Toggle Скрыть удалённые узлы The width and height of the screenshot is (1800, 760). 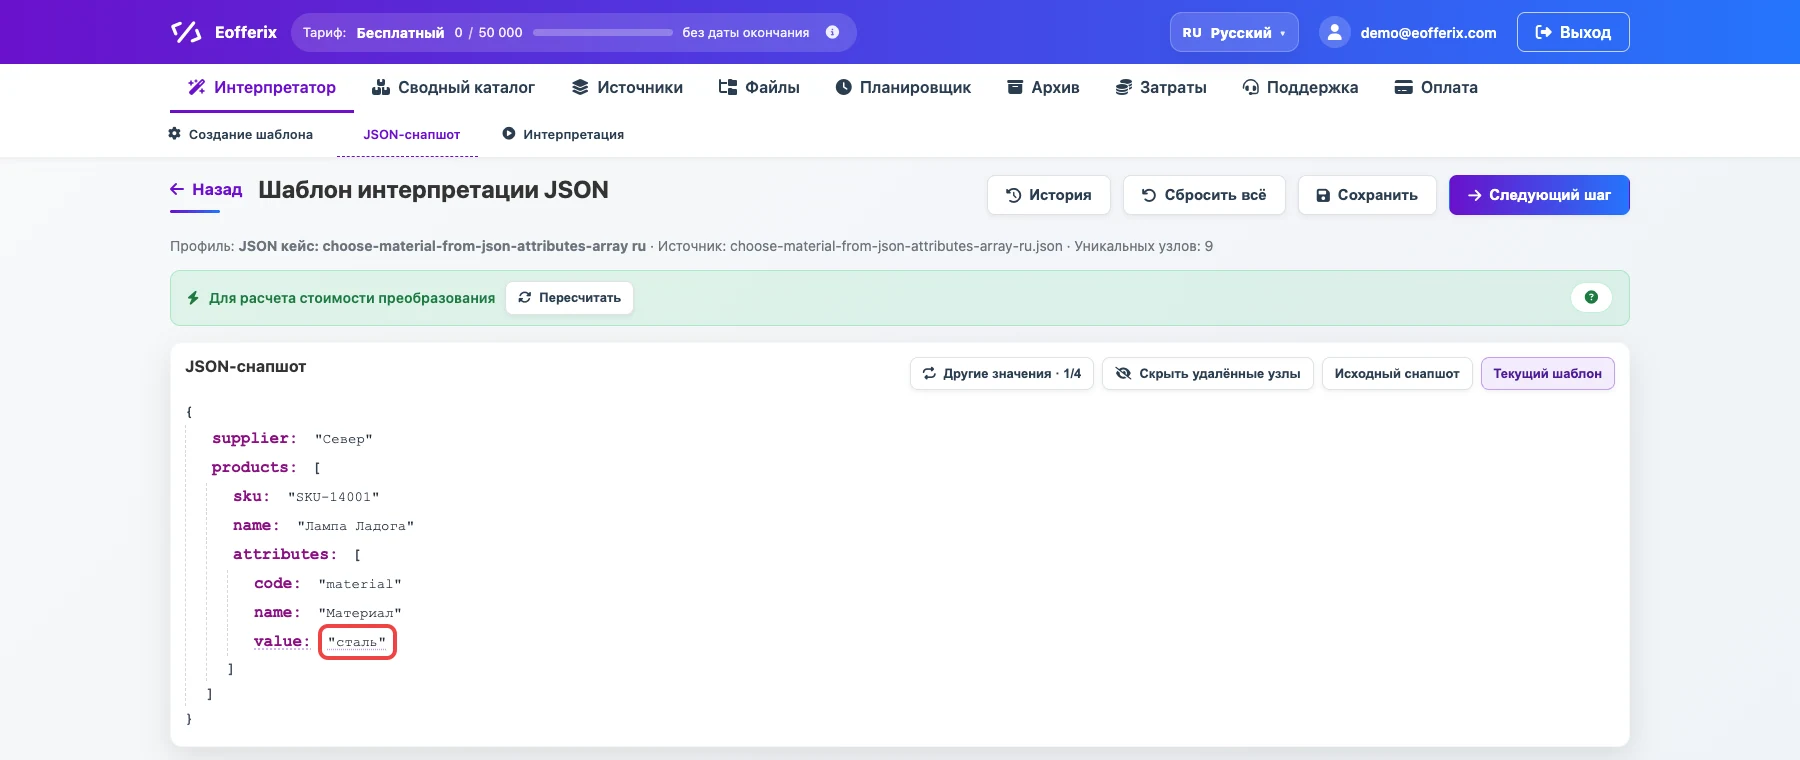pyautogui.click(x=1208, y=373)
